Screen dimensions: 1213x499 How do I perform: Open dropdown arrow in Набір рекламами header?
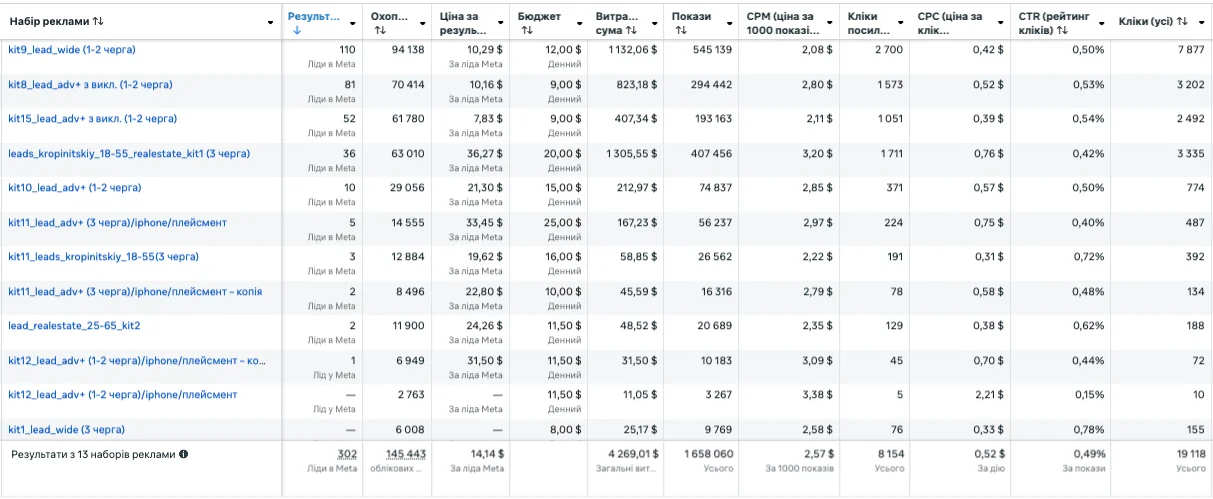click(271, 23)
